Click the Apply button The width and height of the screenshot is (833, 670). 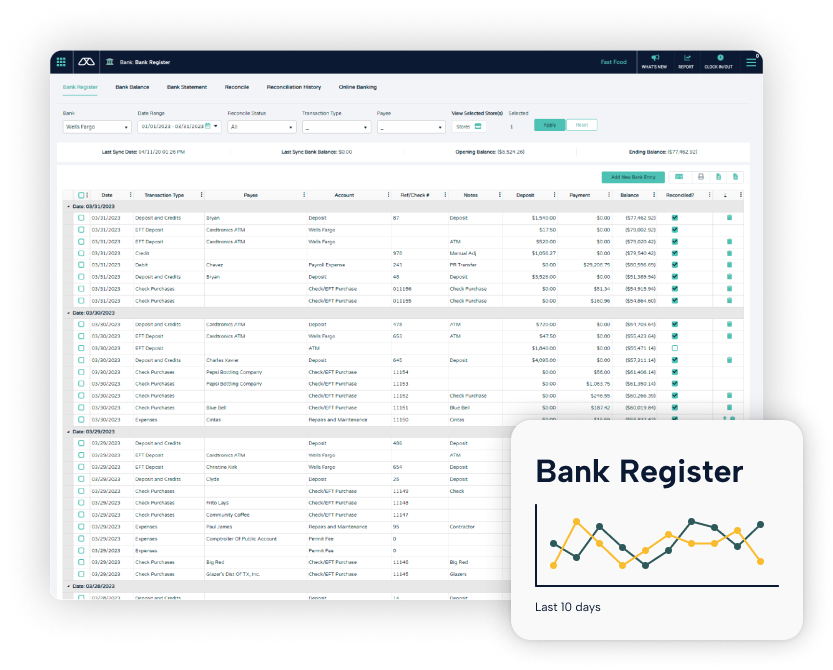pyautogui.click(x=550, y=125)
